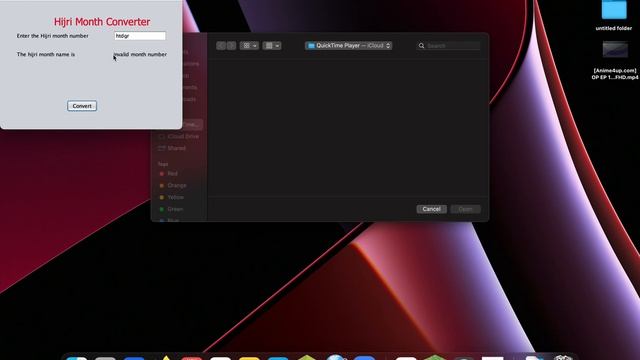Click the Open button in dialog
640x360 pixels.
465,209
